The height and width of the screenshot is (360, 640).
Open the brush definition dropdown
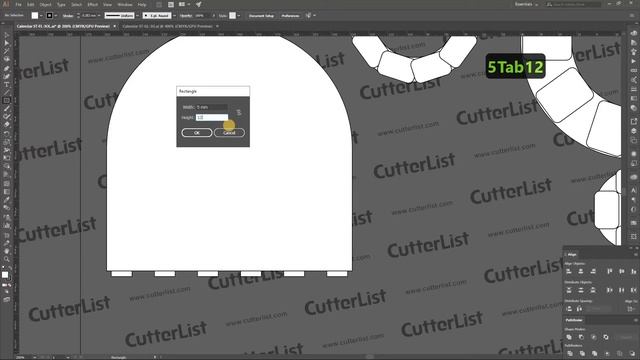click(x=174, y=16)
